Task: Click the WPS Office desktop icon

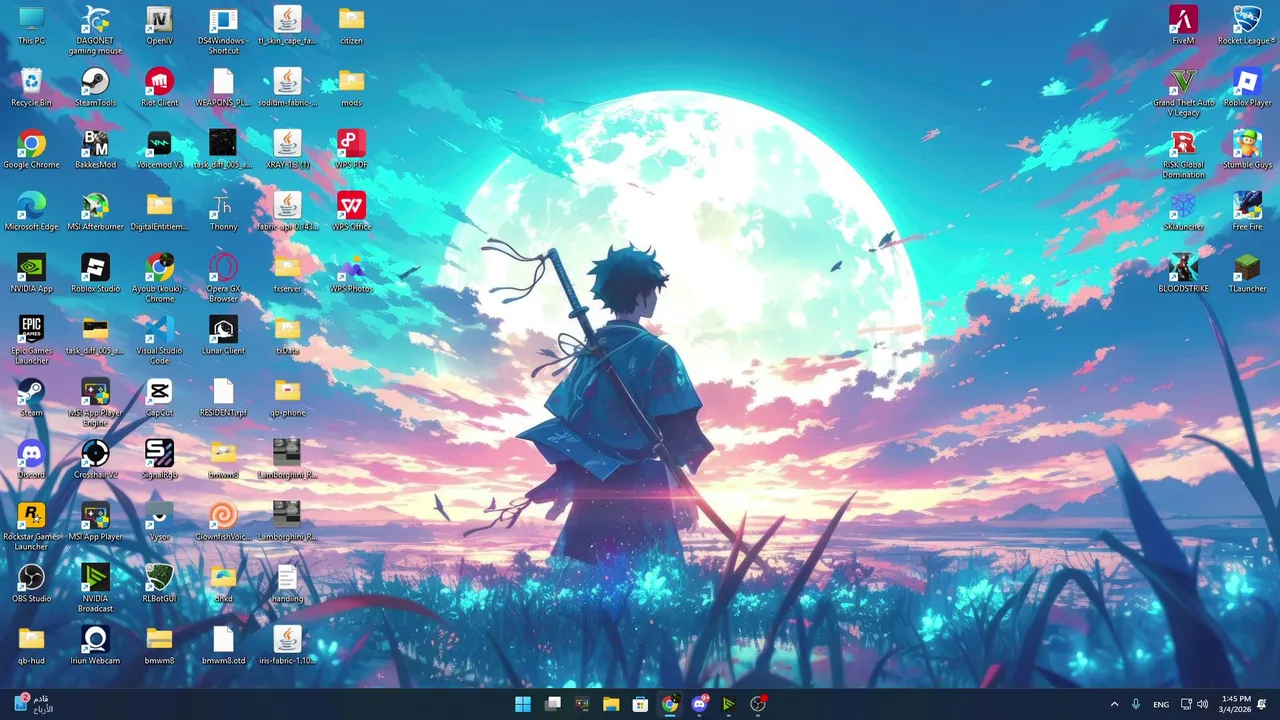Action: tap(351, 212)
